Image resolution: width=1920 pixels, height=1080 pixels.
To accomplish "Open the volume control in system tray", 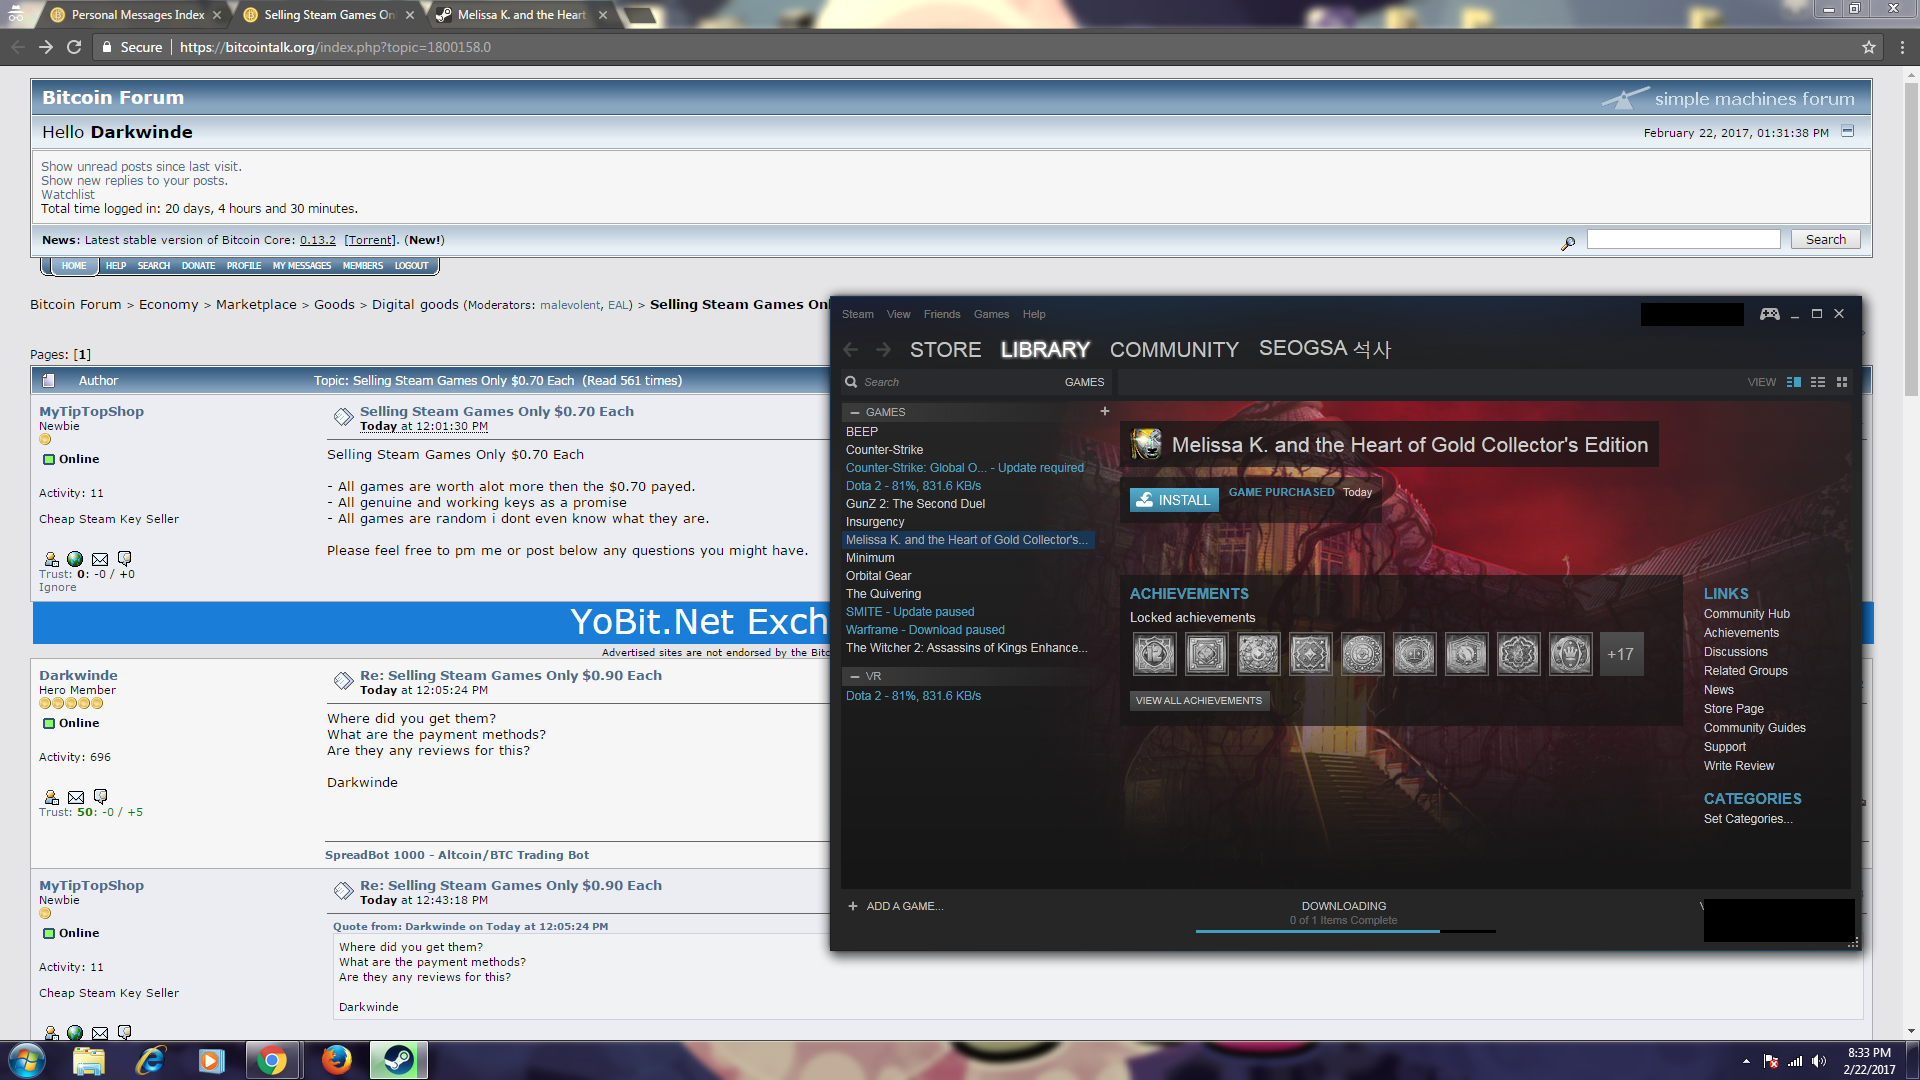I will 1819,1061.
